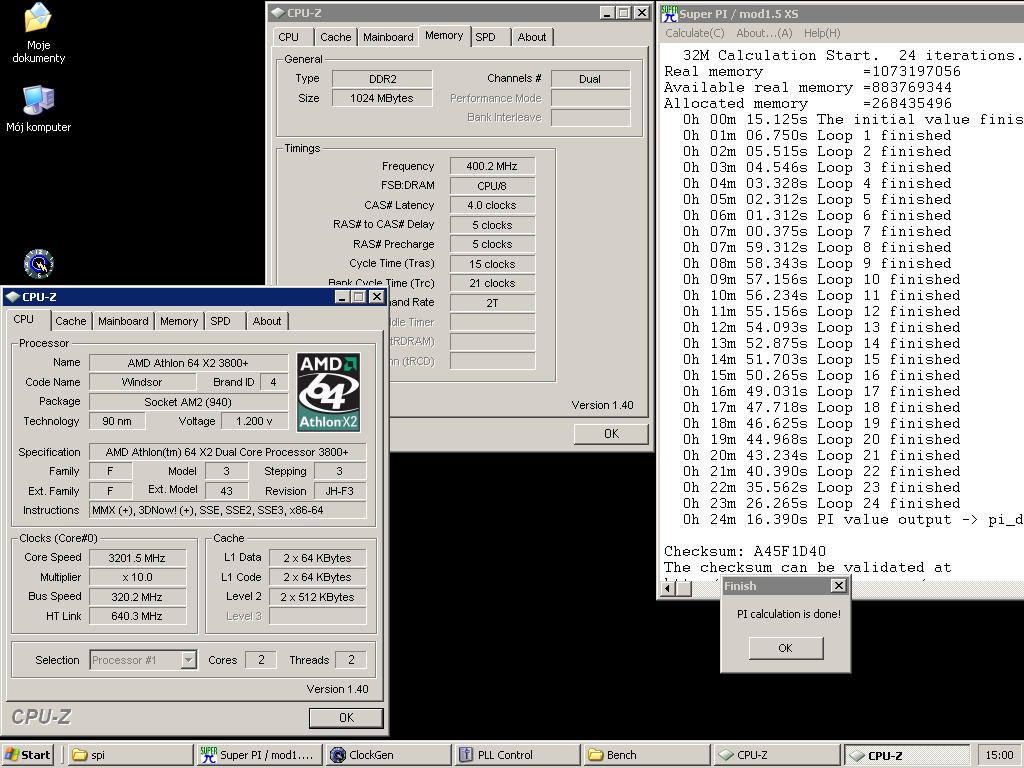Click the Core Speed 3201.5 MHz value
Viewport: 1024px width, 768px height.
[x=137, y=558]
